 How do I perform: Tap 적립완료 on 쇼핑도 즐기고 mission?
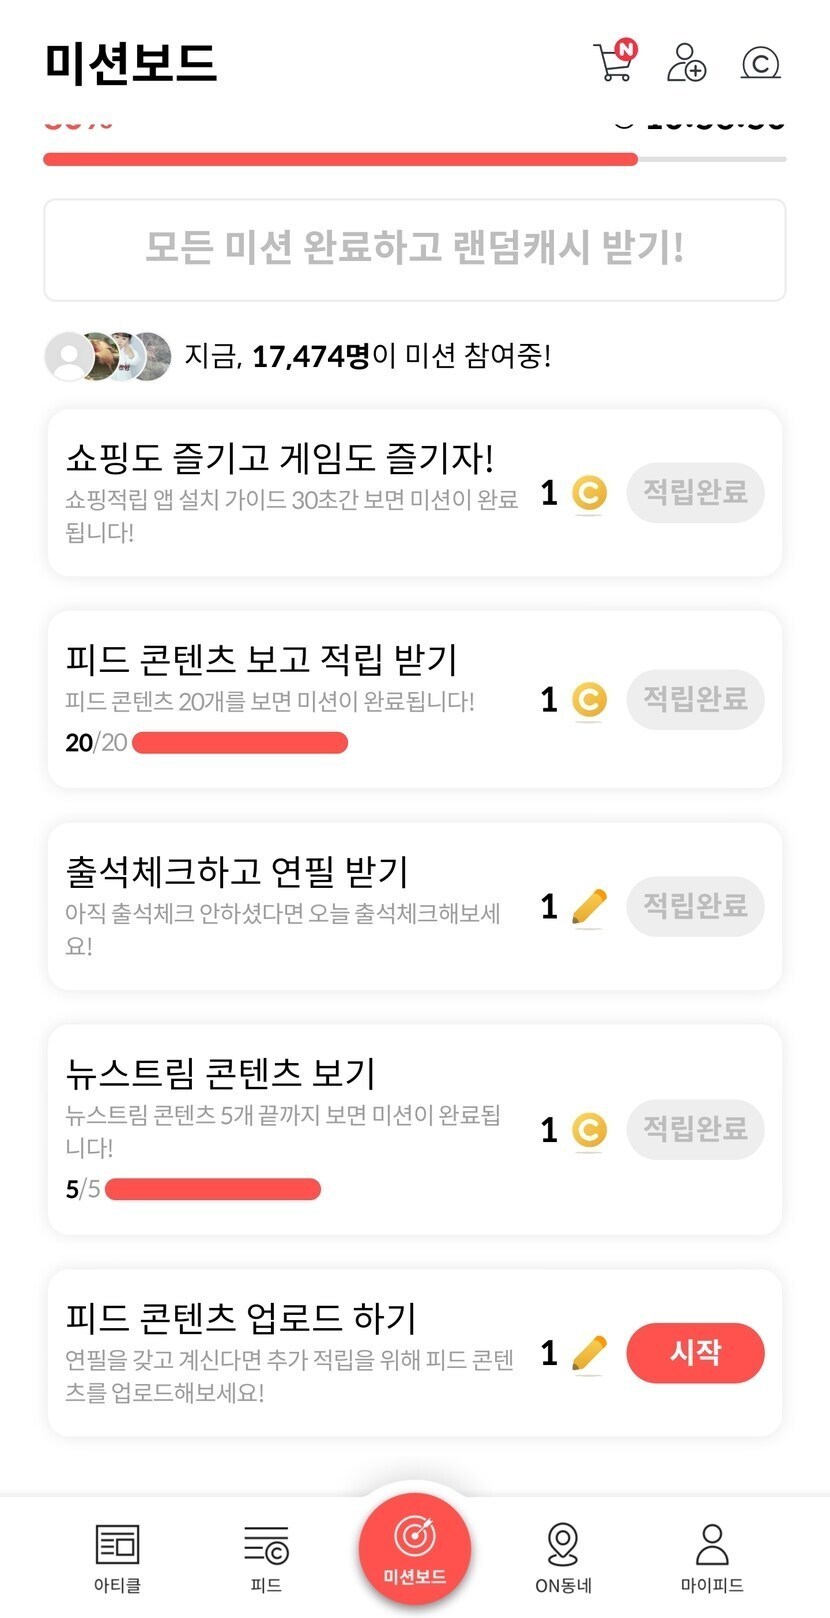tap(695, 492)
